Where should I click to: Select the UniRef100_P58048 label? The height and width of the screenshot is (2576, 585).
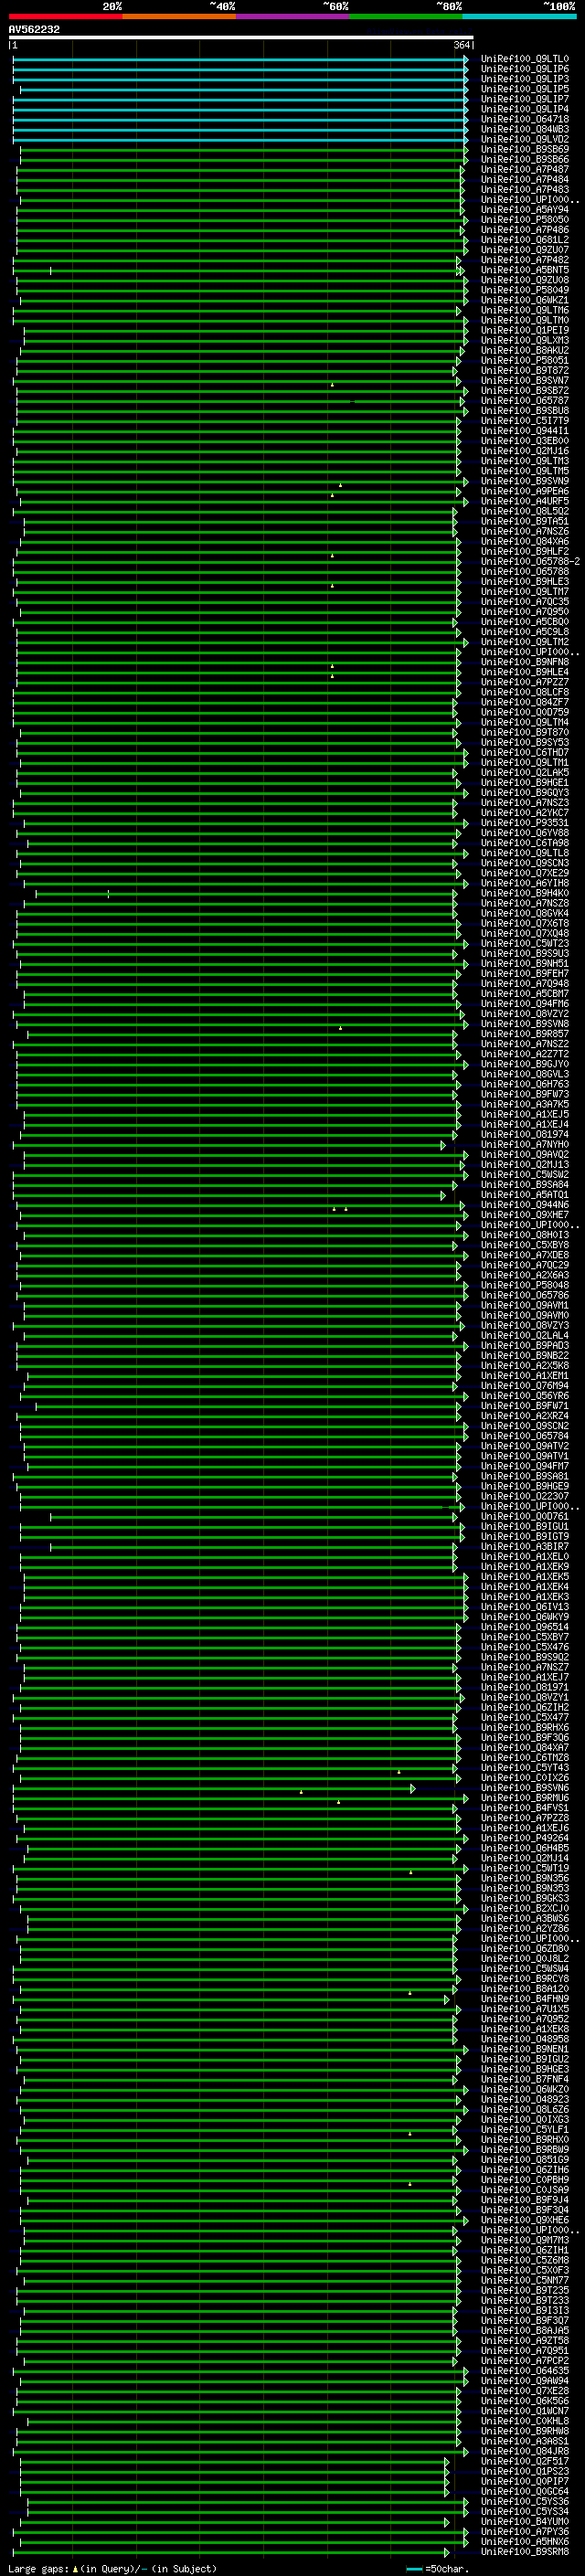pos(525,1285)
